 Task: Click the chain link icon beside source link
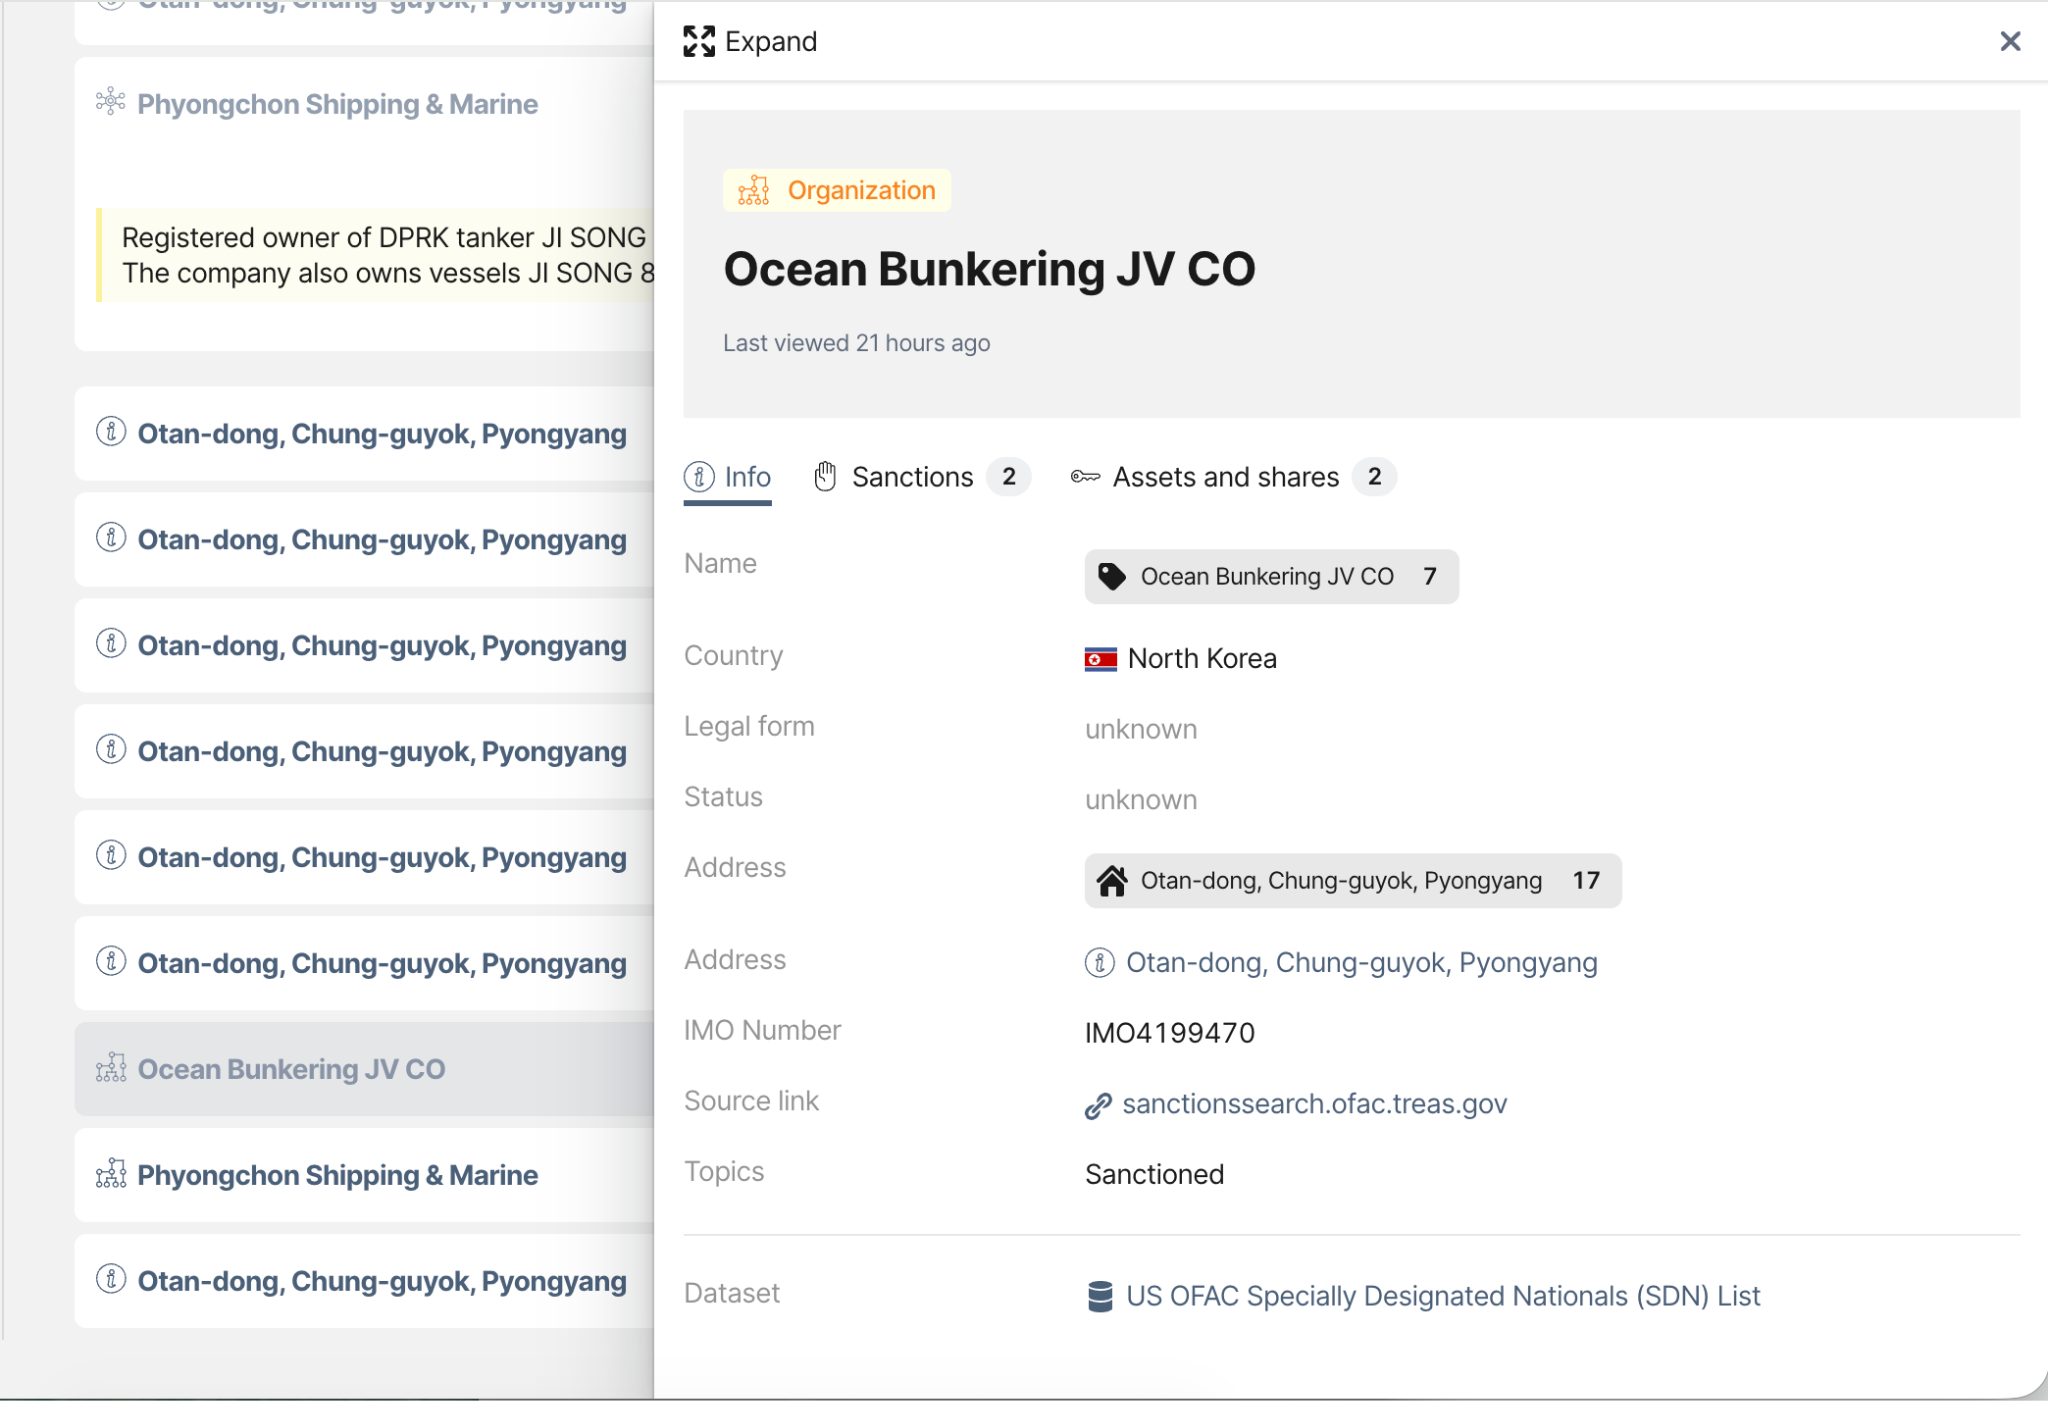point(1098,1105)
